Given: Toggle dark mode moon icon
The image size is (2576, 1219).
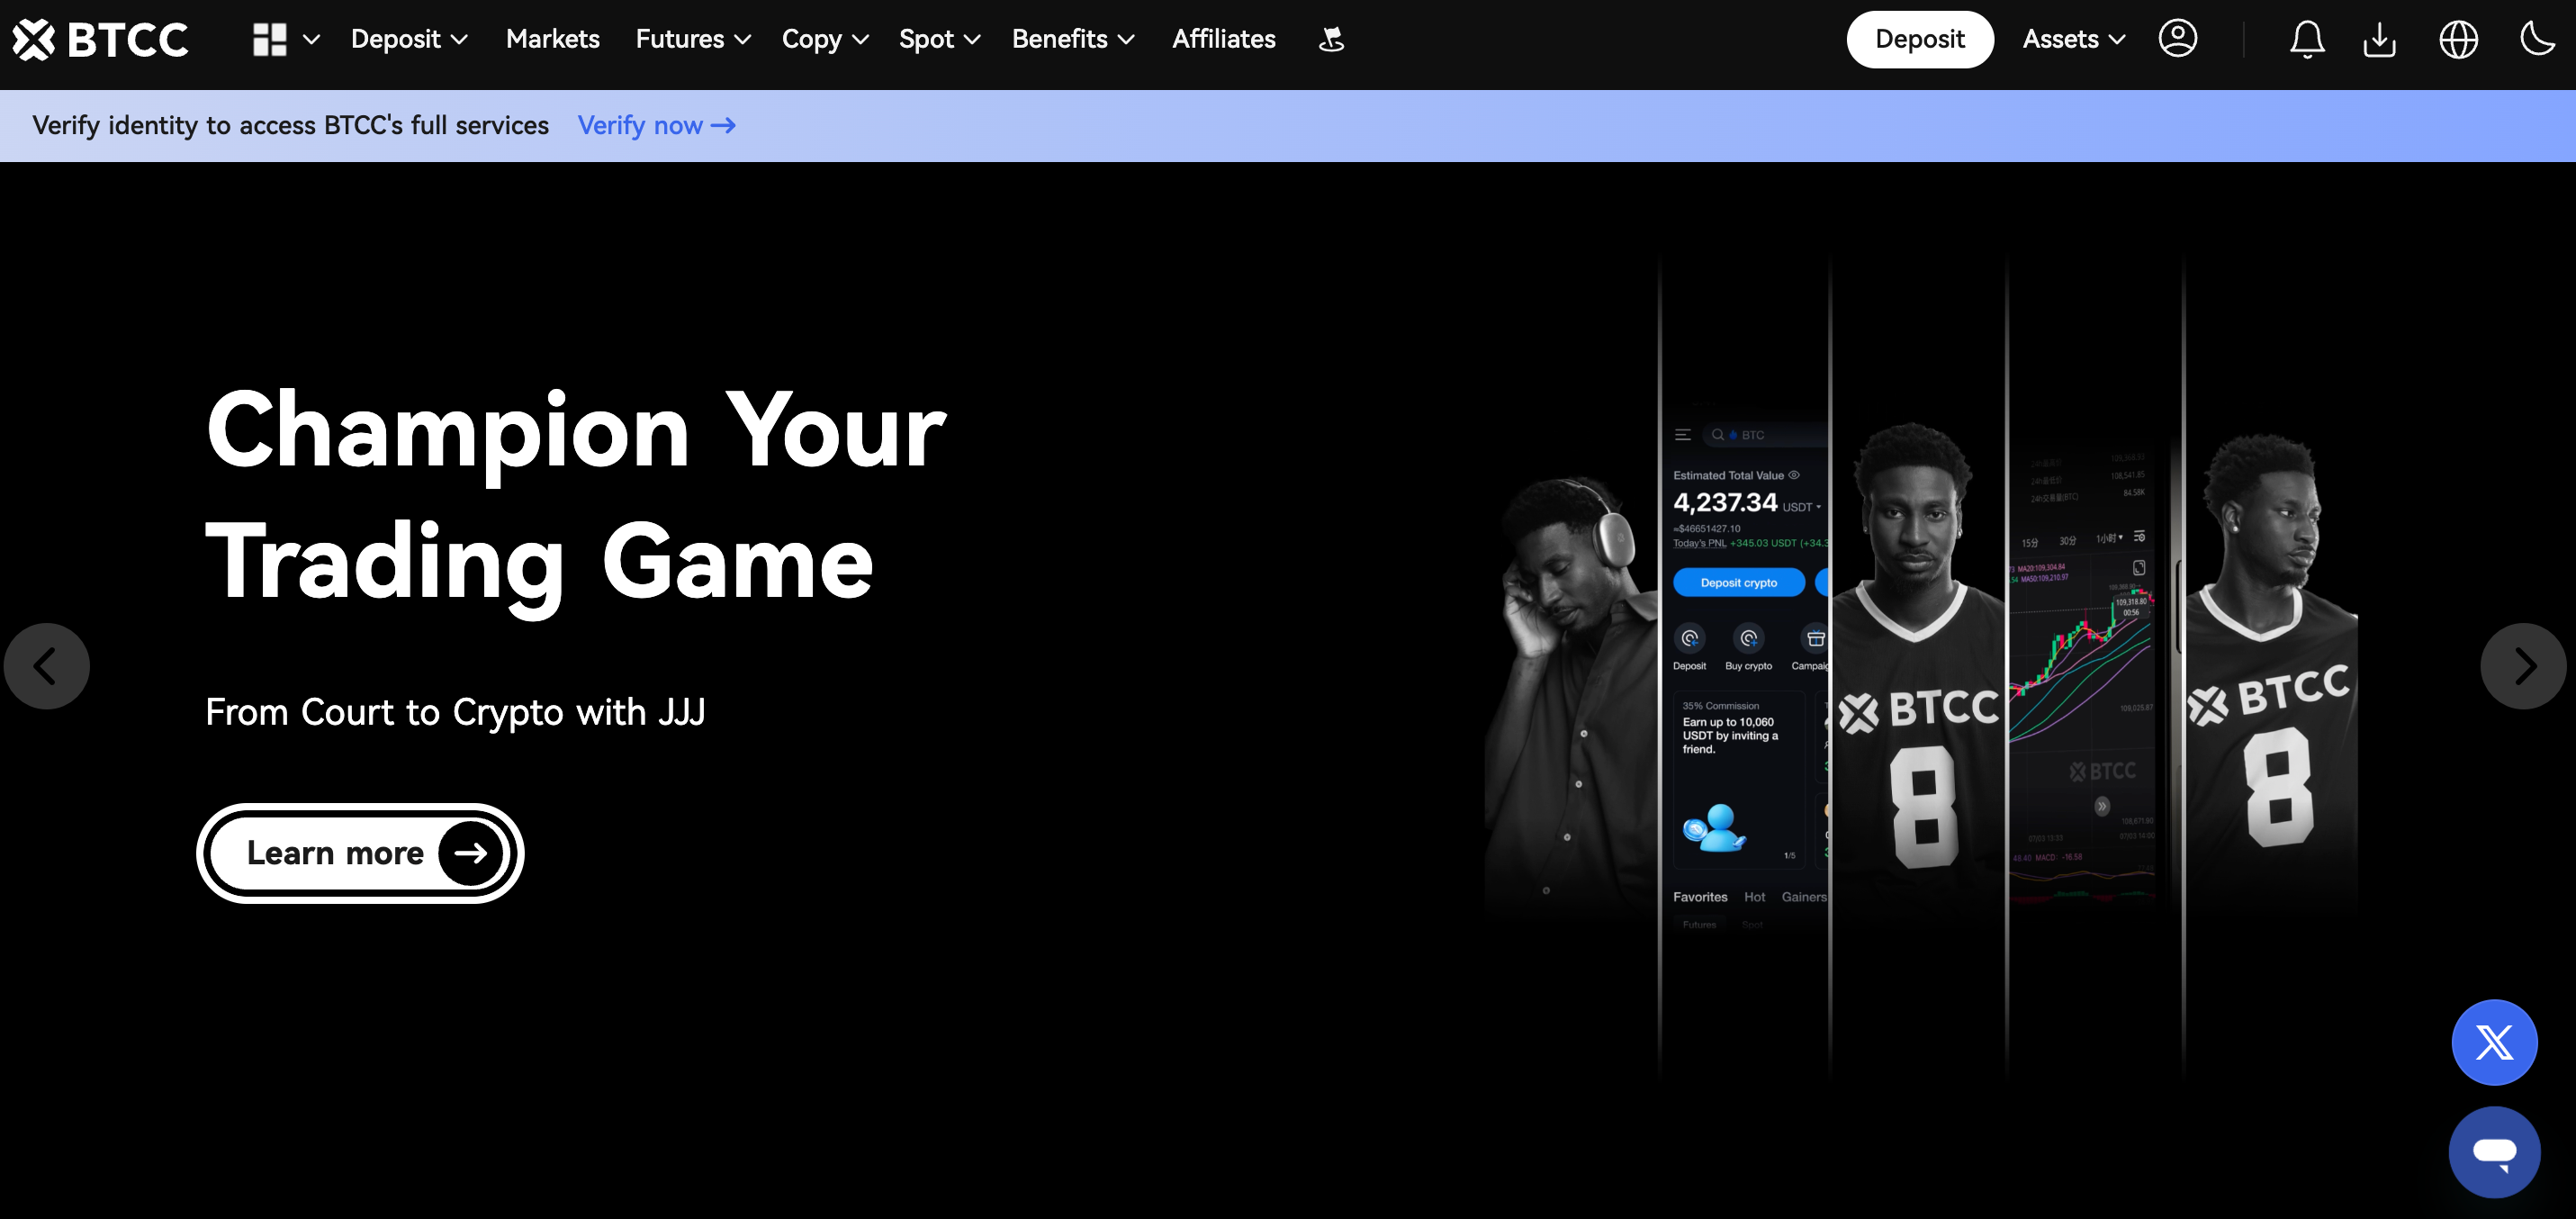Looking at the screenshot, I should (x=2538, y=39).
